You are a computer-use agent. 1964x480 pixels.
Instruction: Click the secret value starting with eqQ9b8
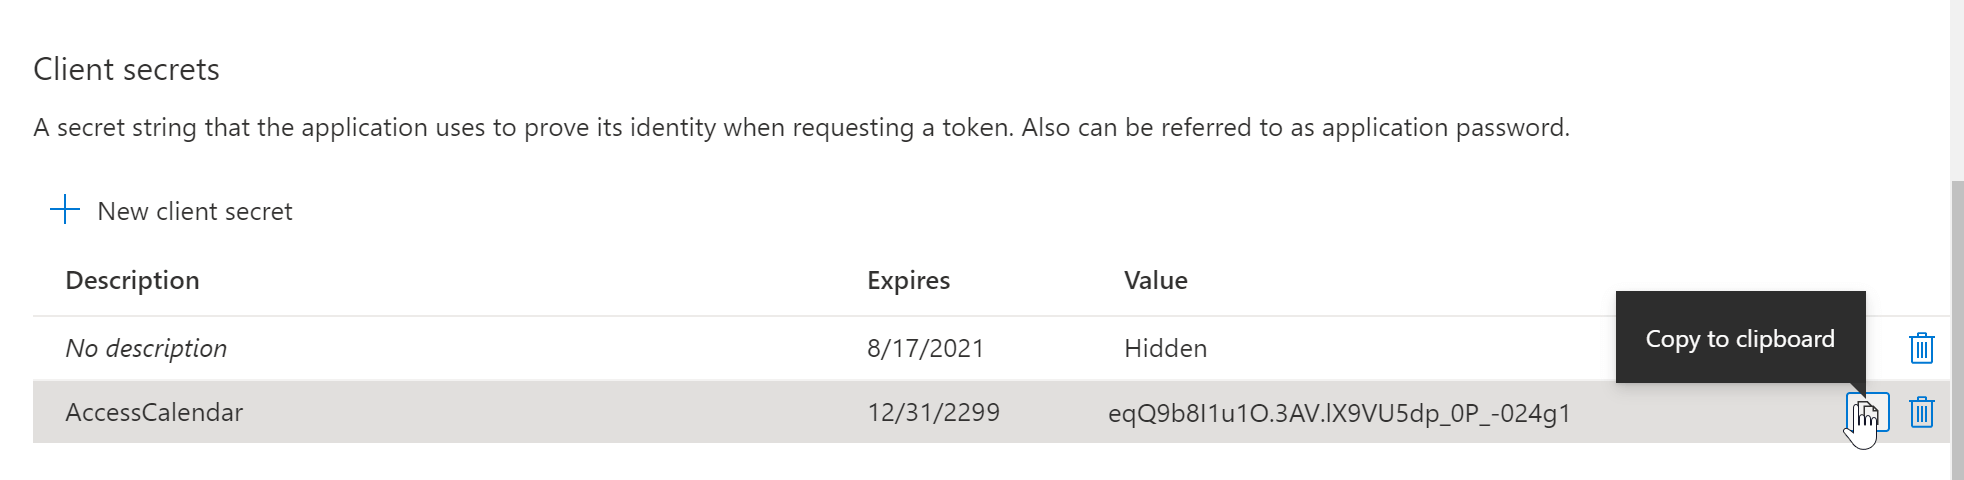tap(1339, 413)
